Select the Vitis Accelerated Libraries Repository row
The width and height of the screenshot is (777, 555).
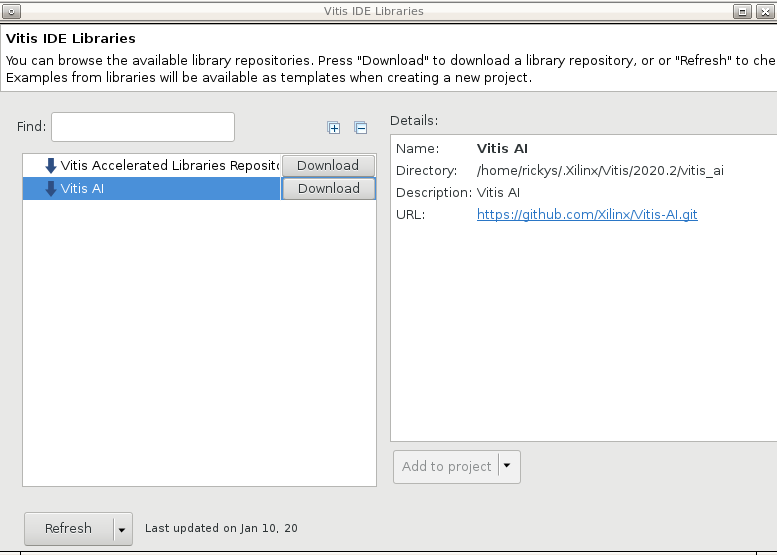pyautogui.click(x=160, y=166)
